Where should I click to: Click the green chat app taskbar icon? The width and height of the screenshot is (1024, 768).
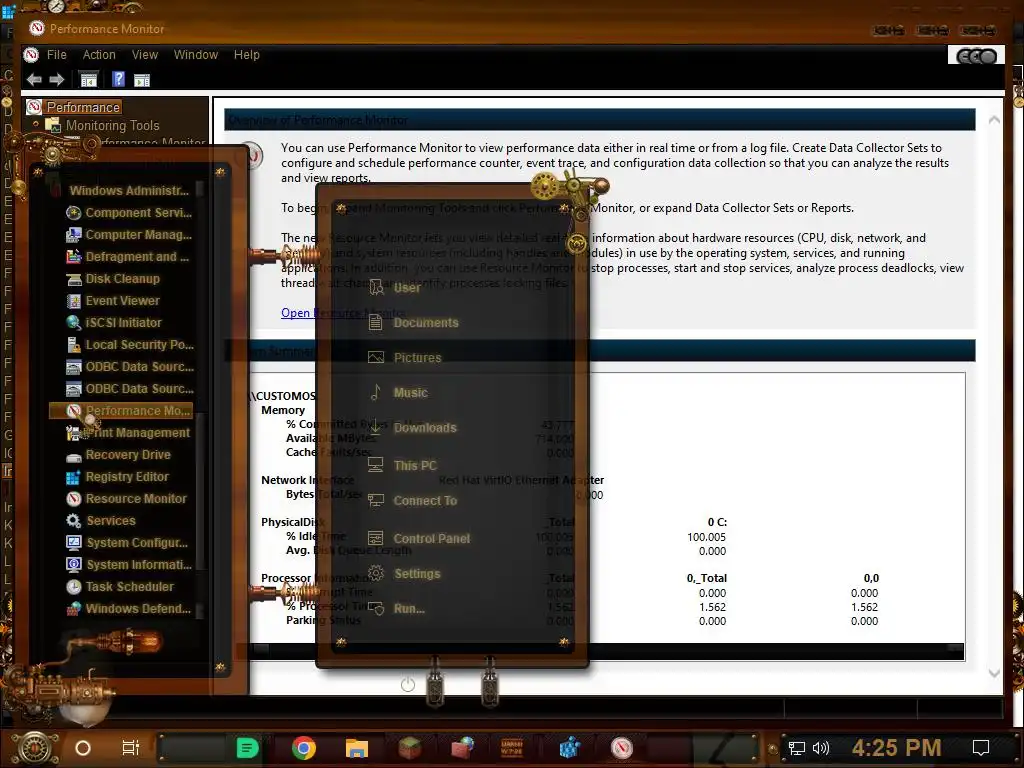pyautogui.click(x=247, y=748)
